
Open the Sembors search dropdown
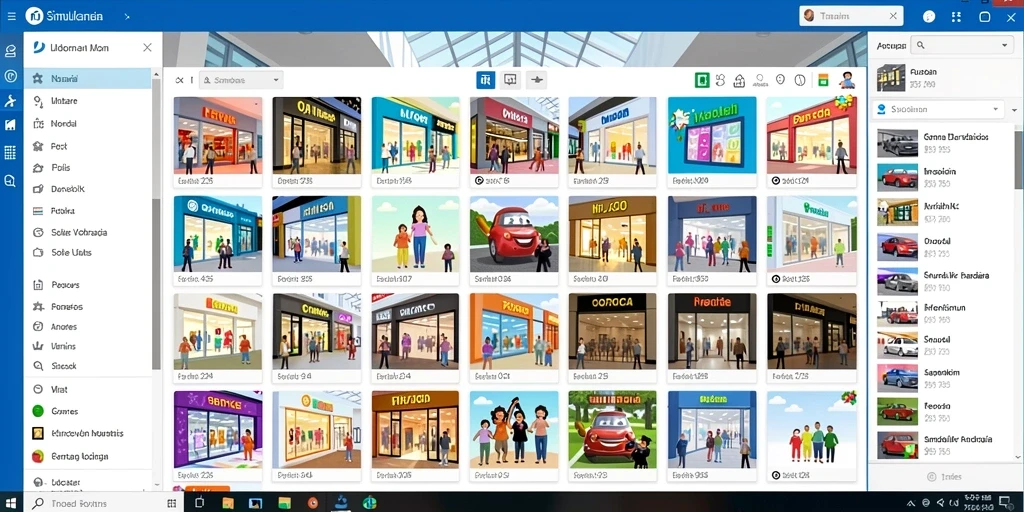point(241,80)
